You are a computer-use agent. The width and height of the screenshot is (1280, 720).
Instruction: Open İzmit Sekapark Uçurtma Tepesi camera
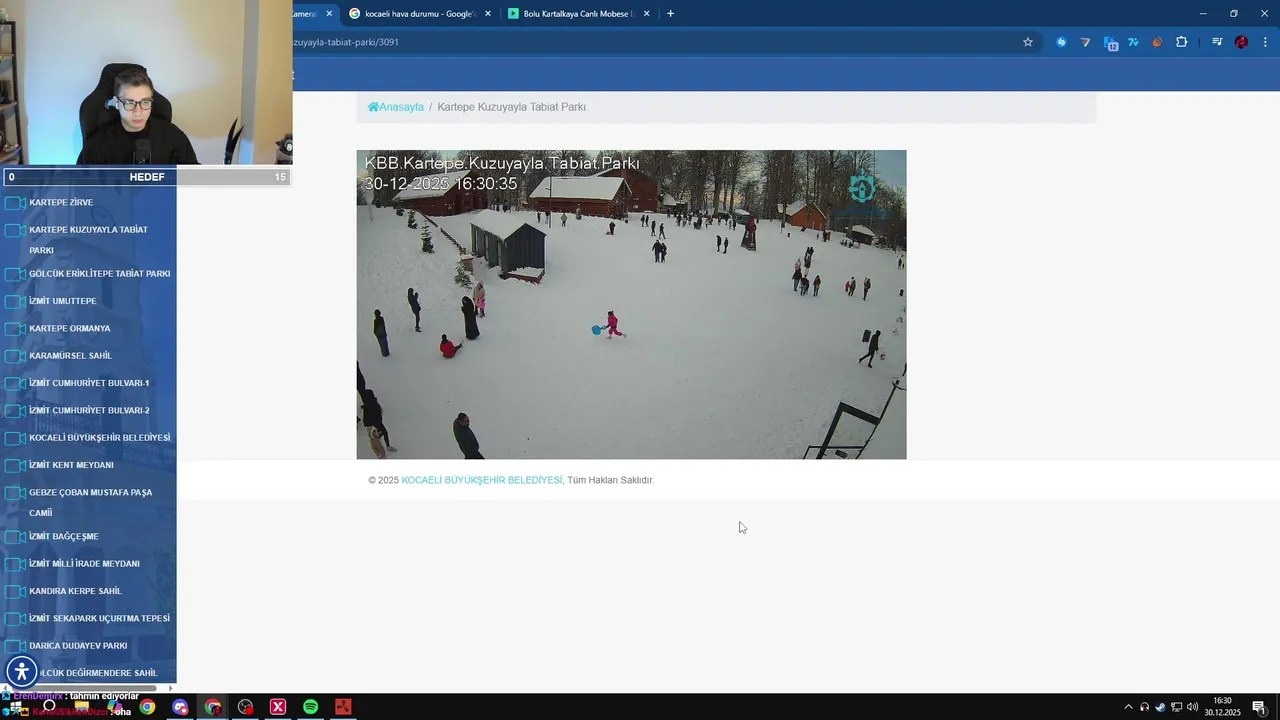[x=99, y=619]
